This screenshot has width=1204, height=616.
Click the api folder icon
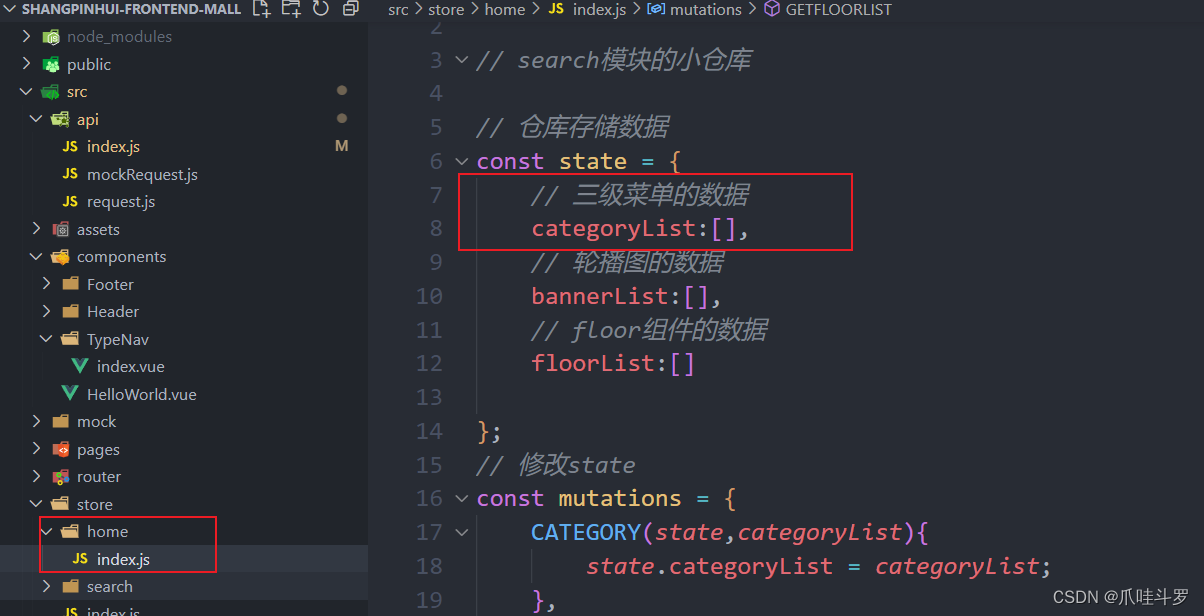coord(61,119)
